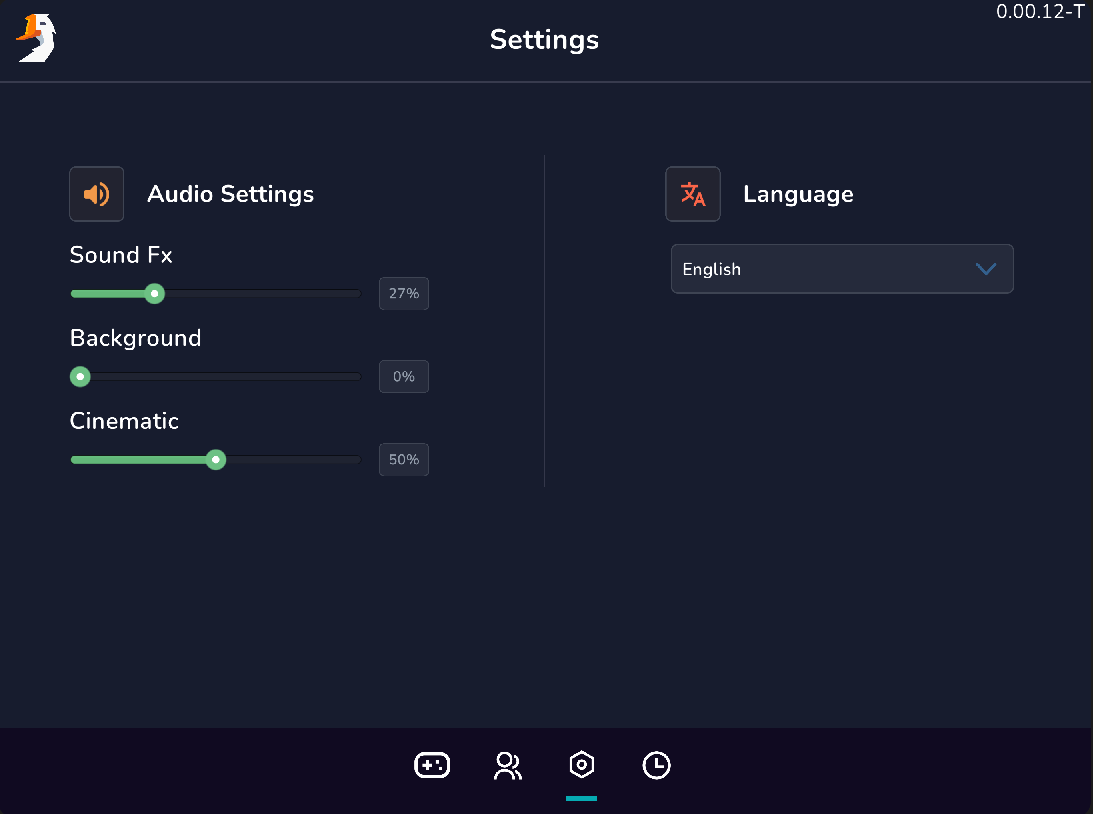Click the Settings page title
1093x814 pixels.
pyautogui.click(x=544, y=40)
